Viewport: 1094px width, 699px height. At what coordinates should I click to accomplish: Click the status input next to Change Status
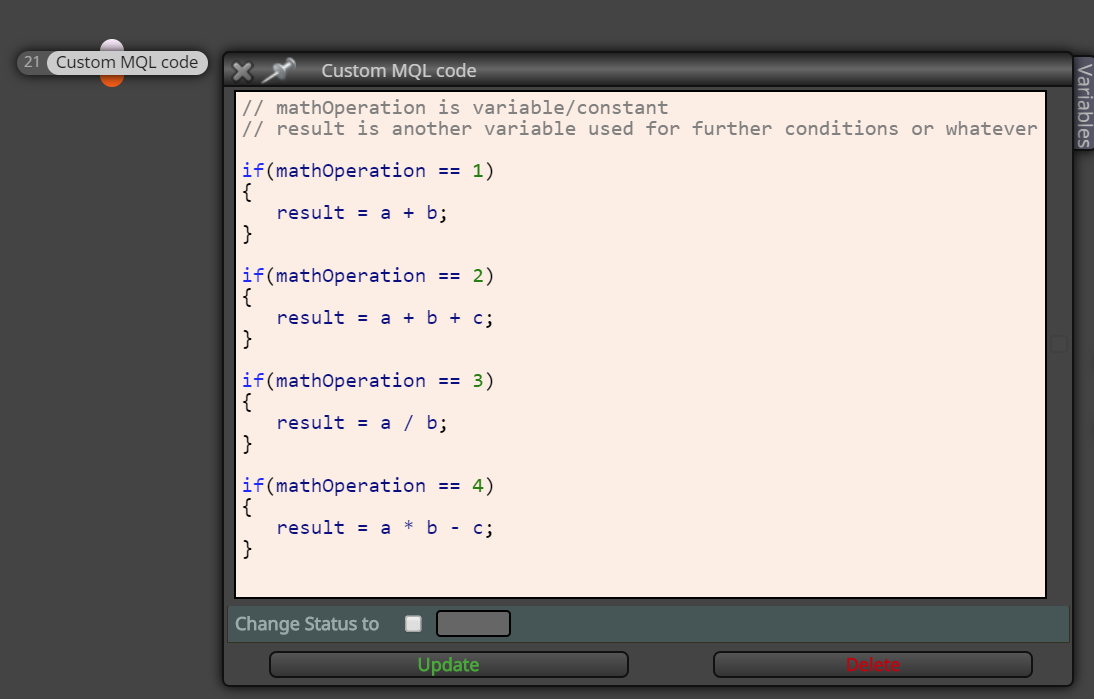click(473, 624)
